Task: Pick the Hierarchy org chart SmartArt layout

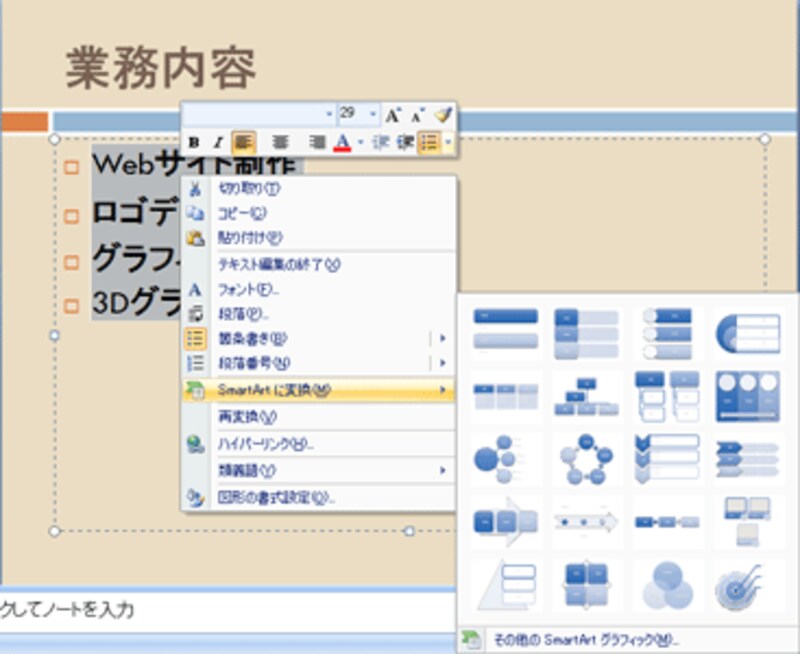Action: [x=586, y=396]
